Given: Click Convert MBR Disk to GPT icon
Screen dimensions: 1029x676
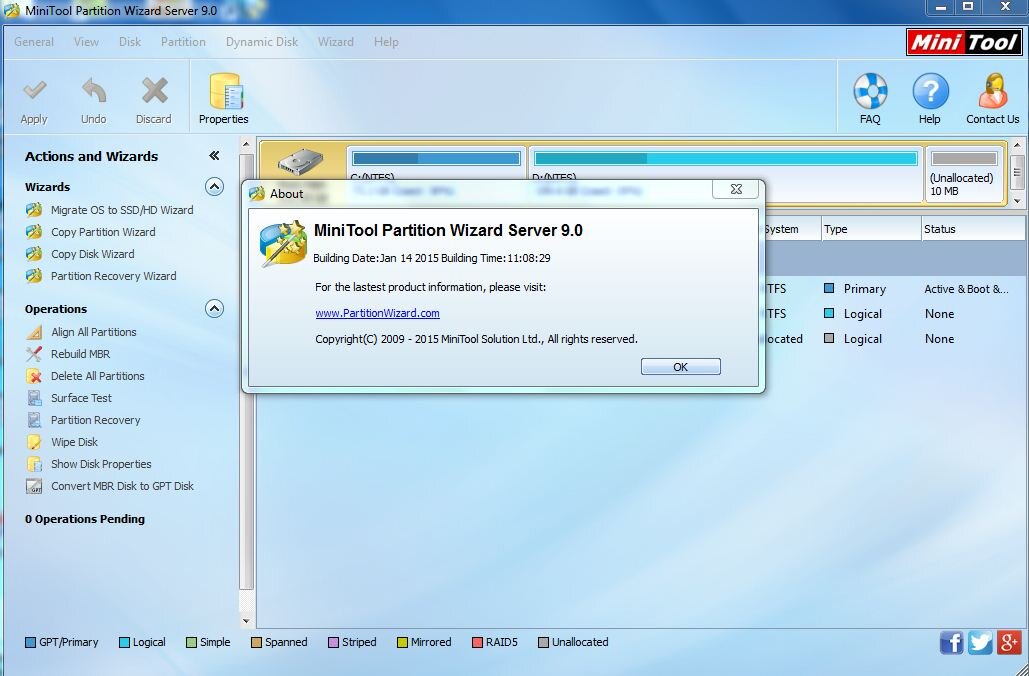Looking at the screenshot, I should click(x=33, y=486).
